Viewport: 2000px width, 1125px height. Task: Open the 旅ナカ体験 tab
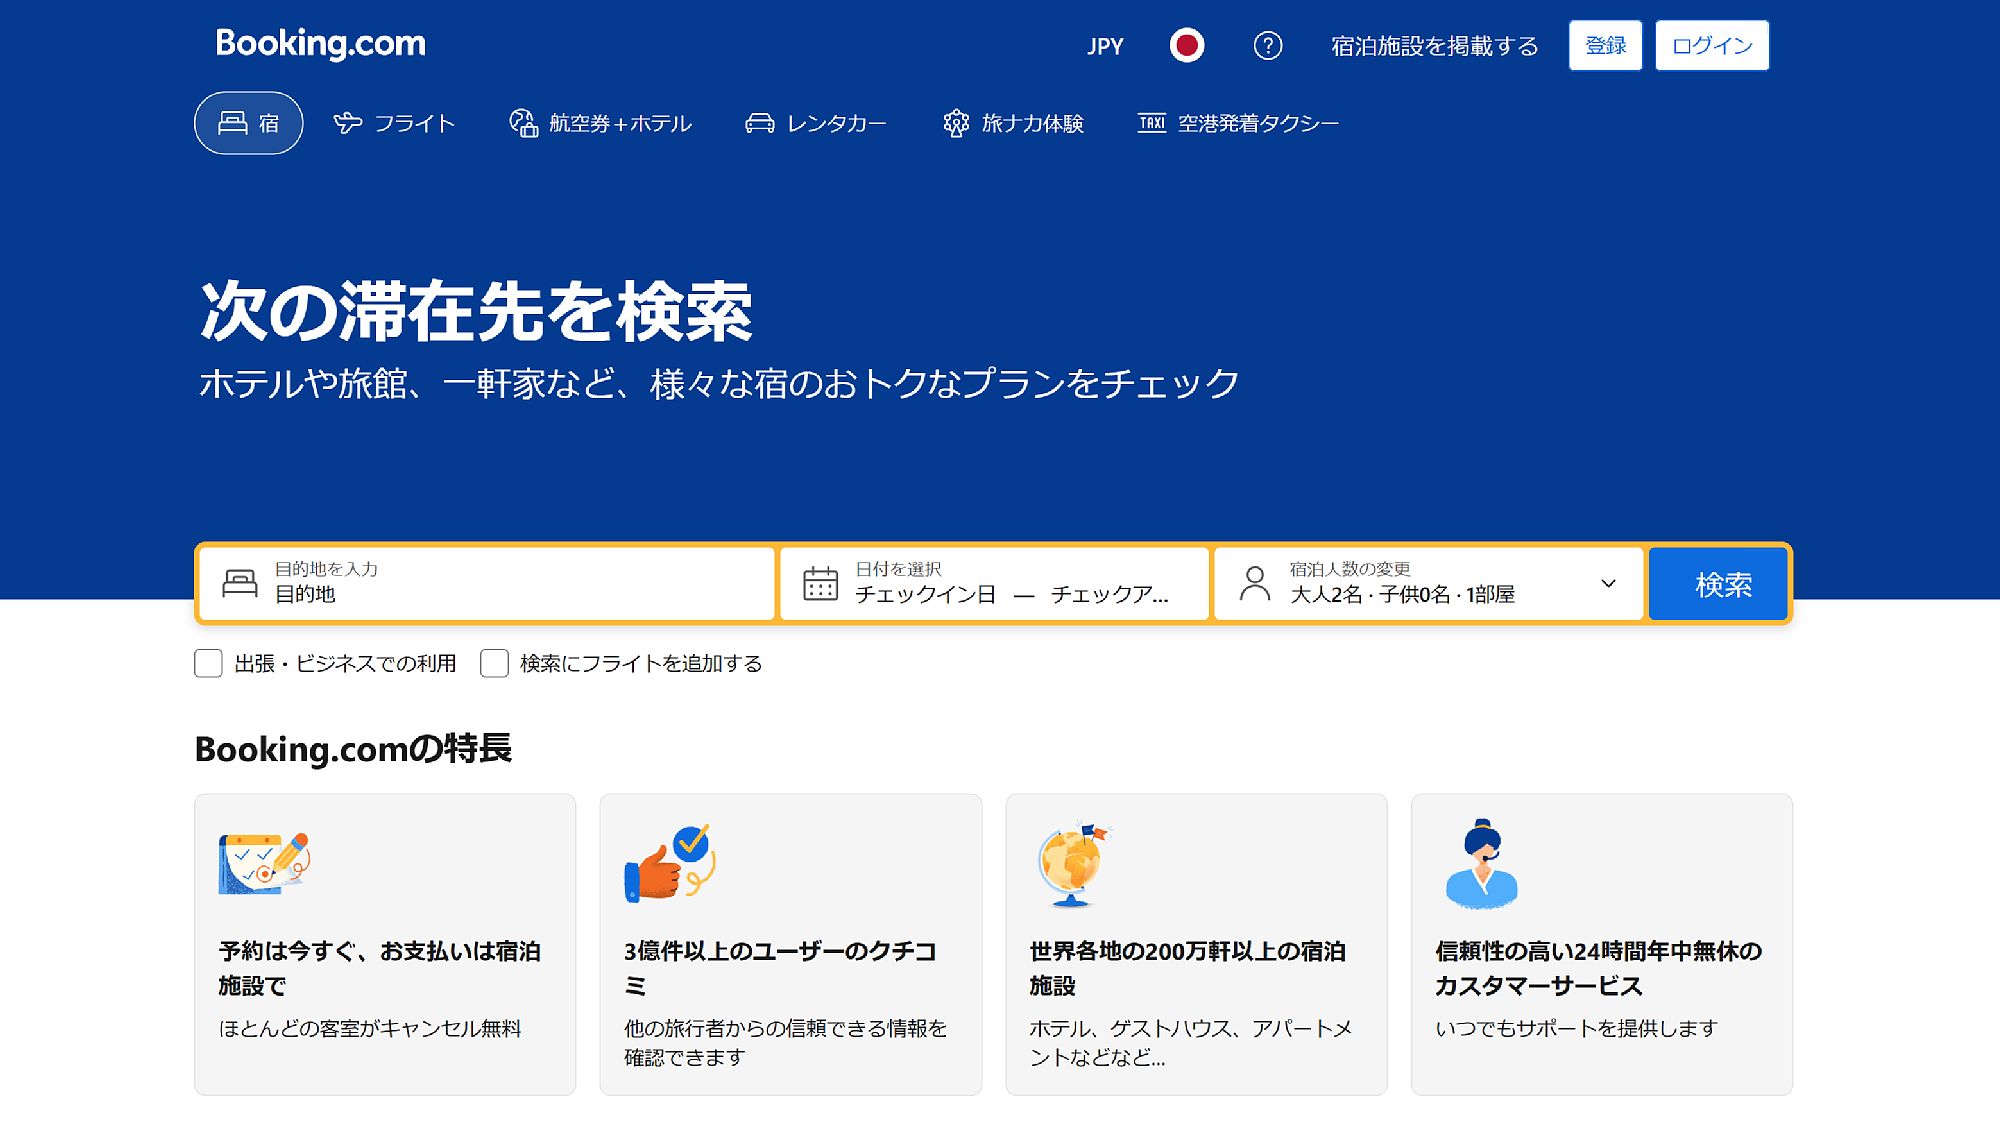click(x=1013, y=123)
